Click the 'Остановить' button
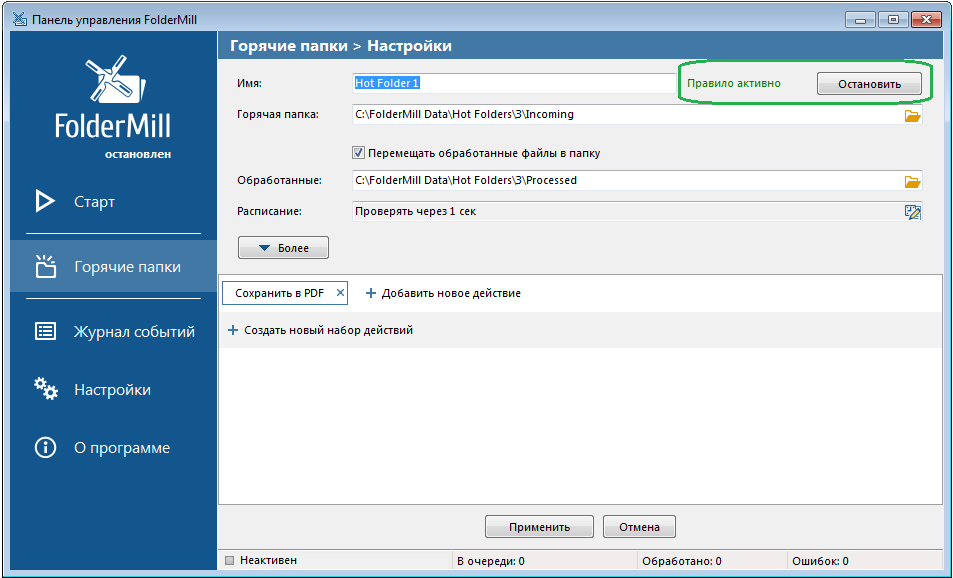Image resolution: width=953 pixels, height=578 pixels. pos(869,84)
